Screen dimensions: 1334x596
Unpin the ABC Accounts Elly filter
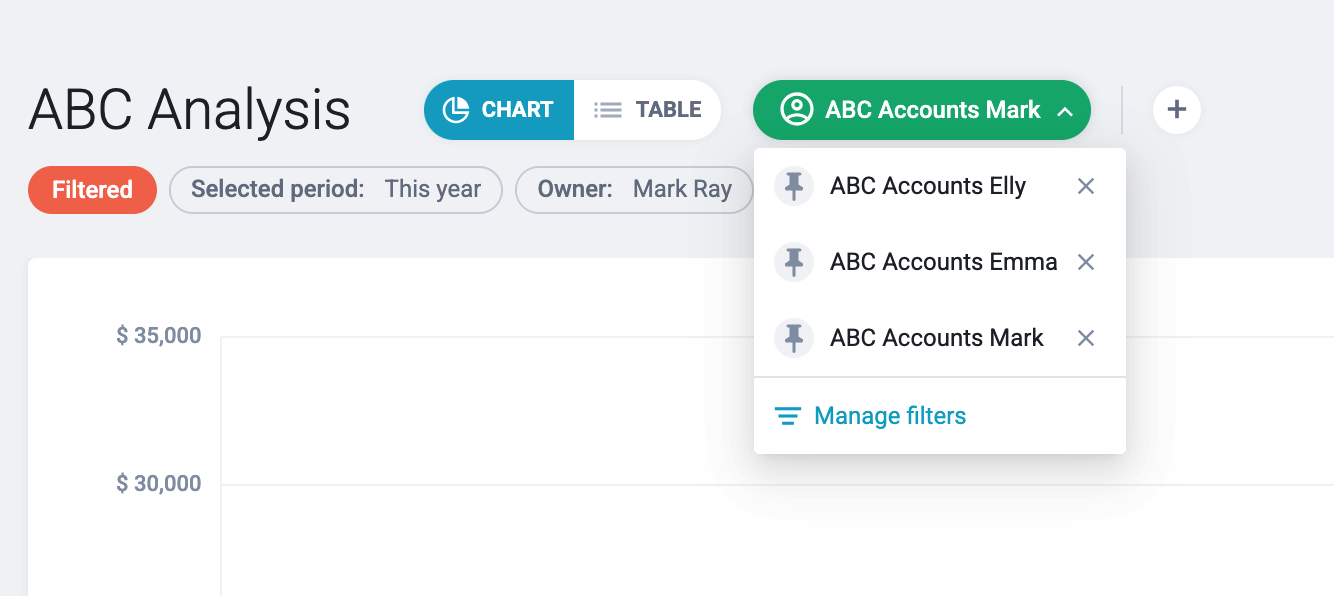(794, 186)
